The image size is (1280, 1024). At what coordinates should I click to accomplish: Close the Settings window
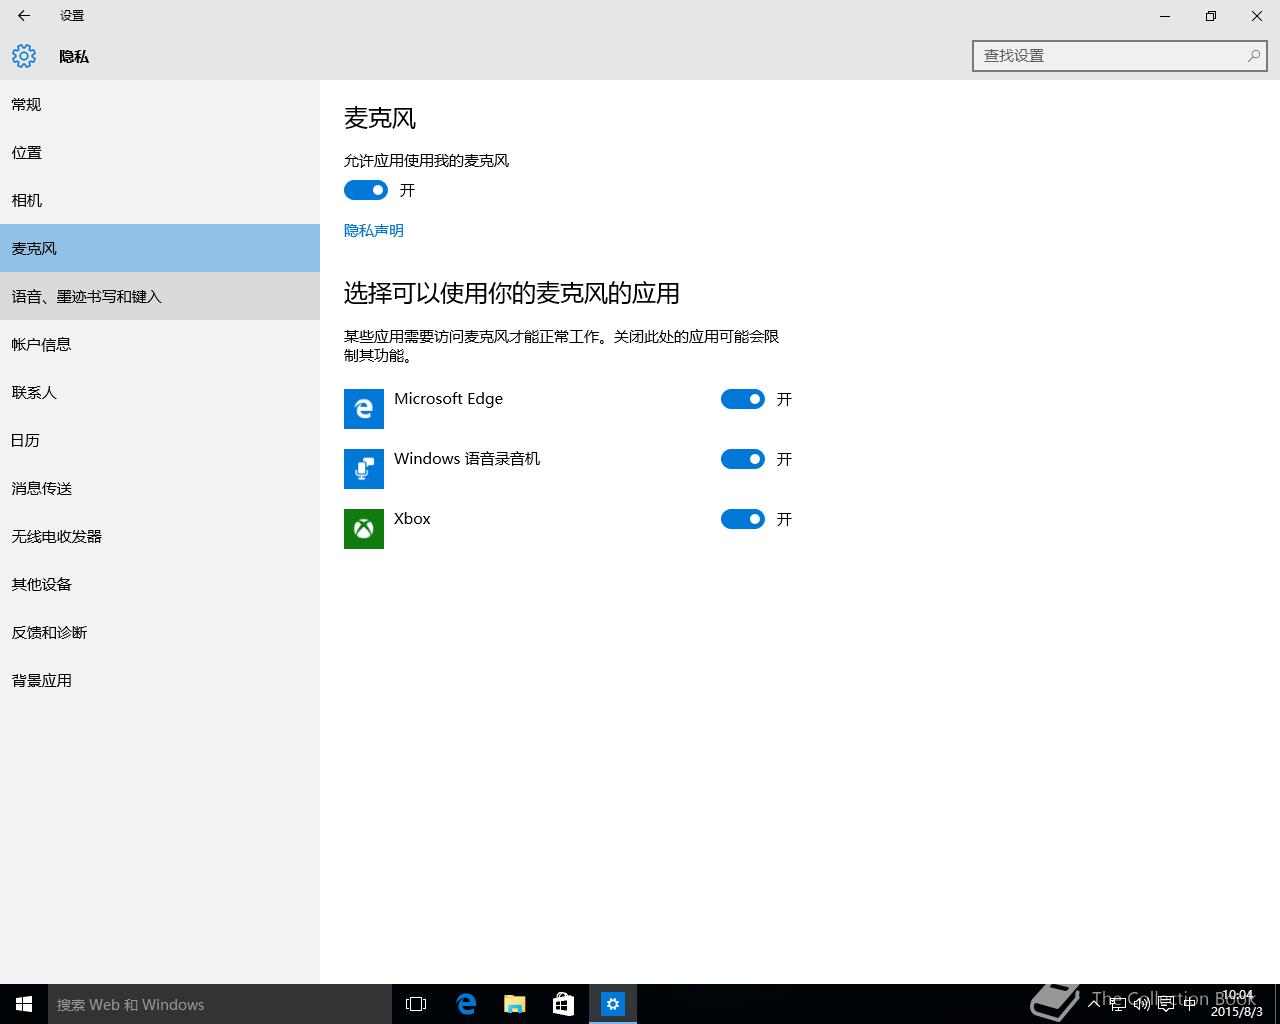click(1257, 16)
